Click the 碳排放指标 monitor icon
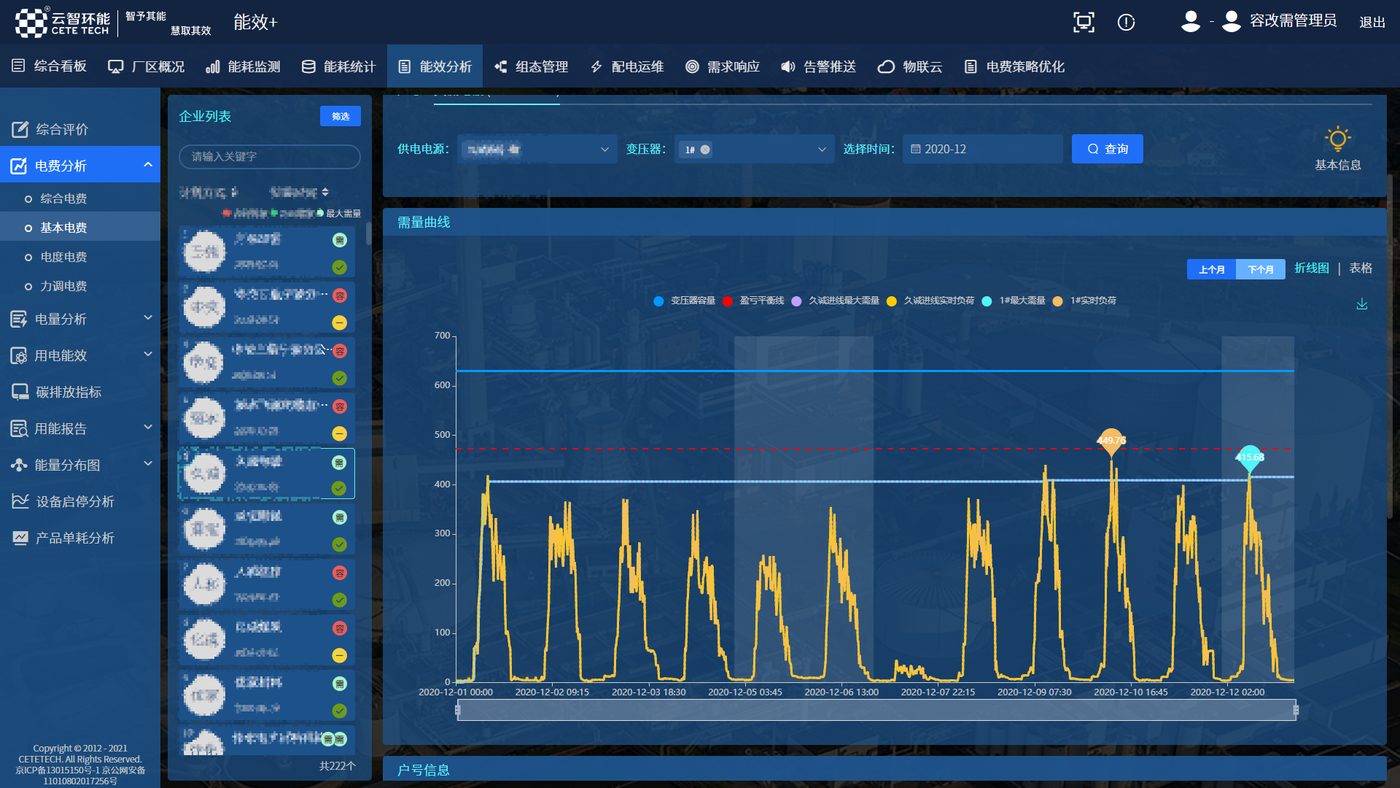The image size is (1400, 788). (19, 392)
